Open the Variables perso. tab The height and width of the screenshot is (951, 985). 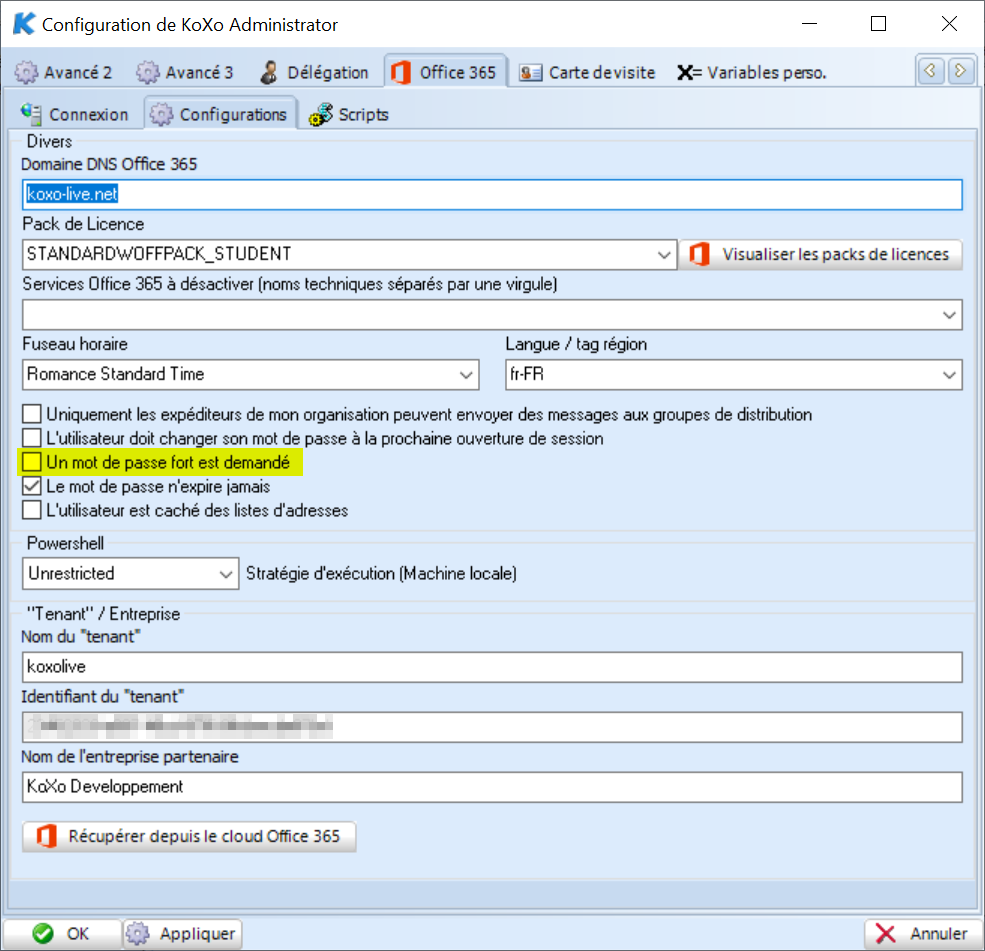(752, 72)
